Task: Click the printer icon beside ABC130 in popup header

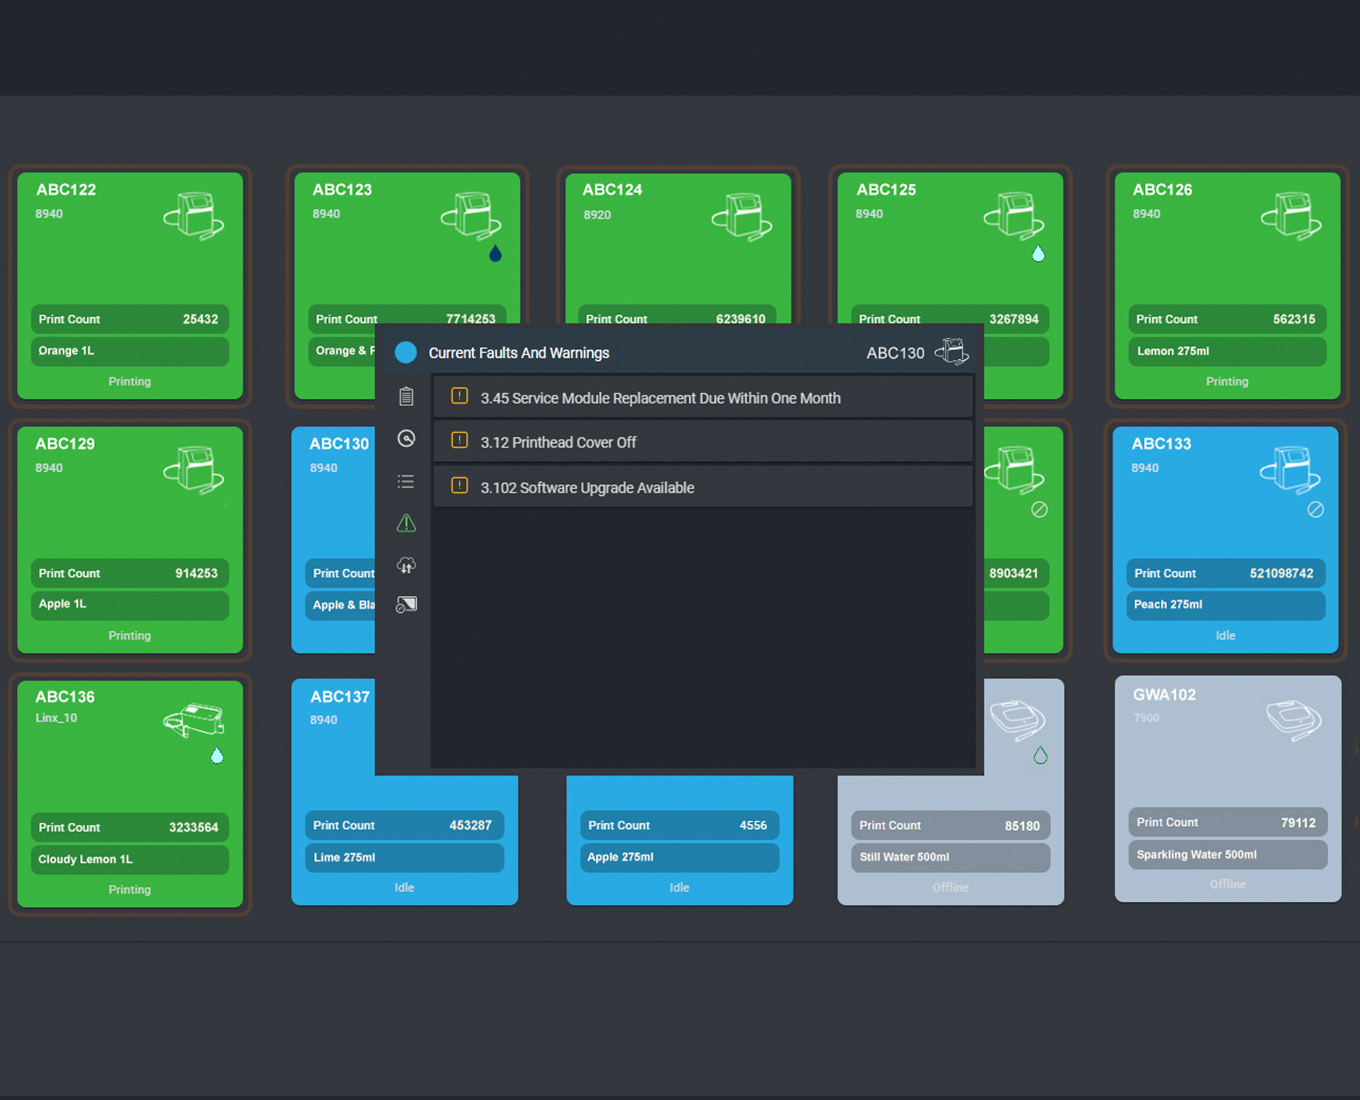Action: click(x=951, y=352)
